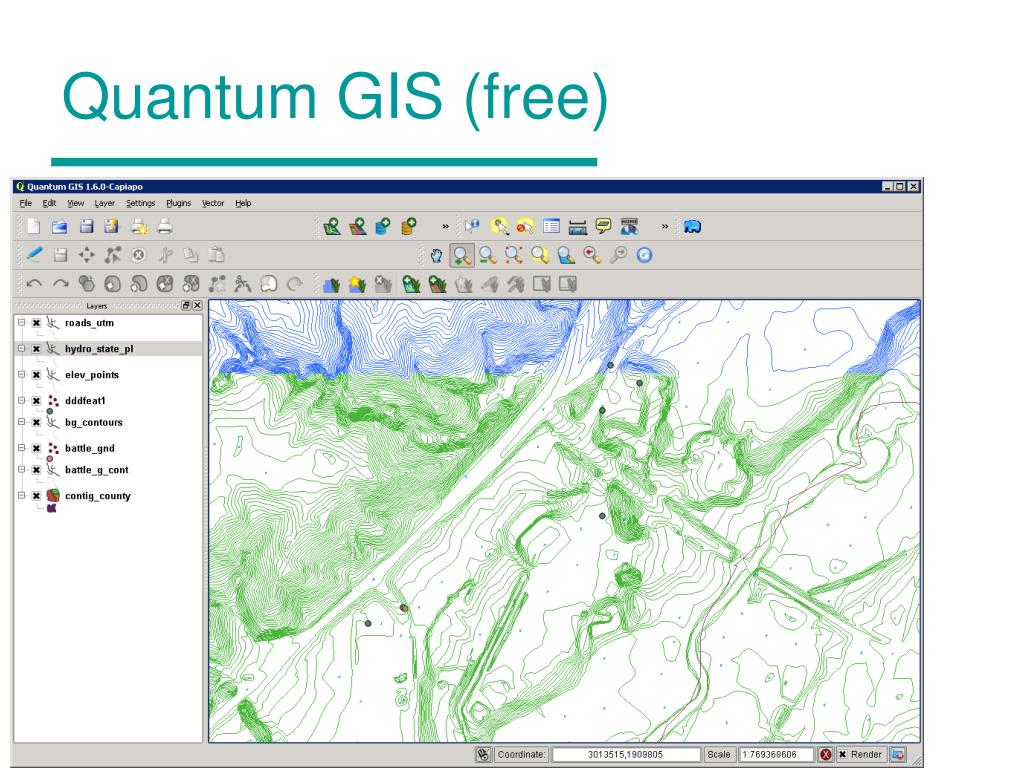Select the Identify Features tool

coord(472,227)
